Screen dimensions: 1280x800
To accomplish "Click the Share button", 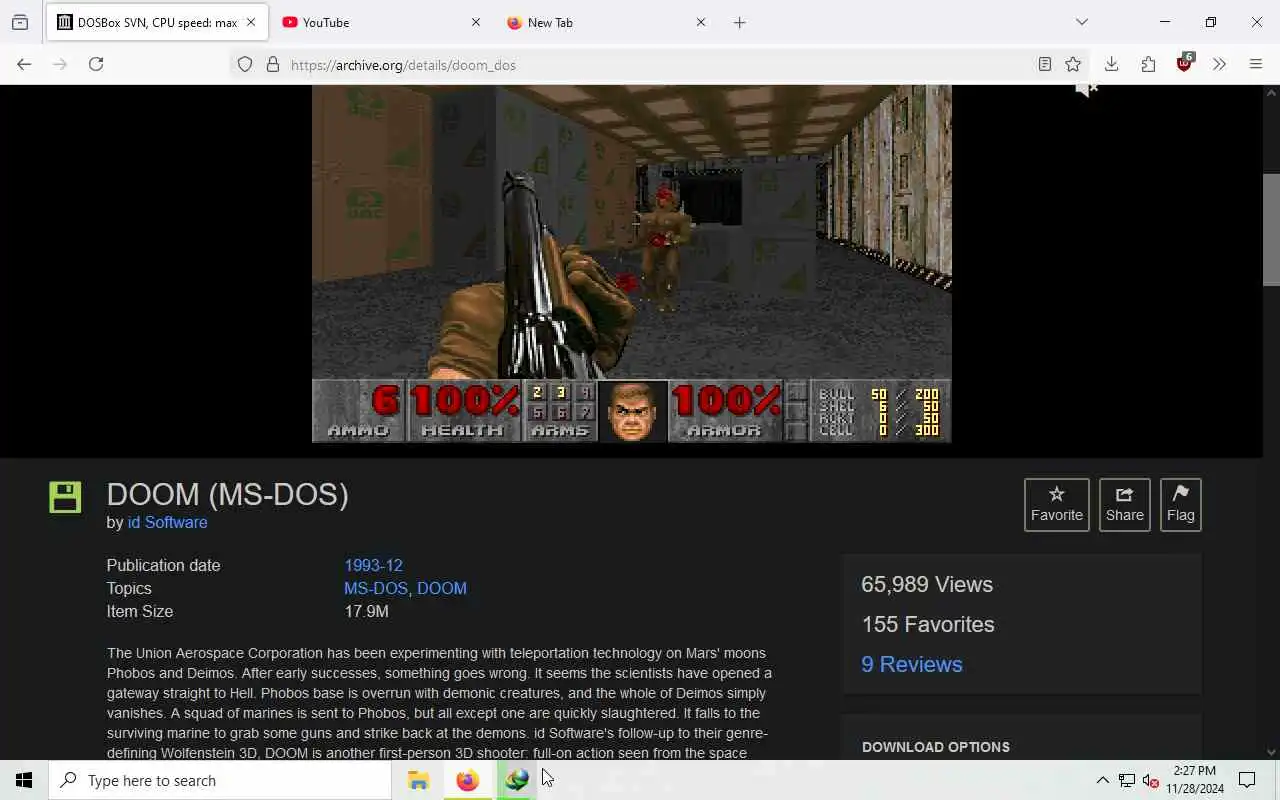I will click(1124, 504).
